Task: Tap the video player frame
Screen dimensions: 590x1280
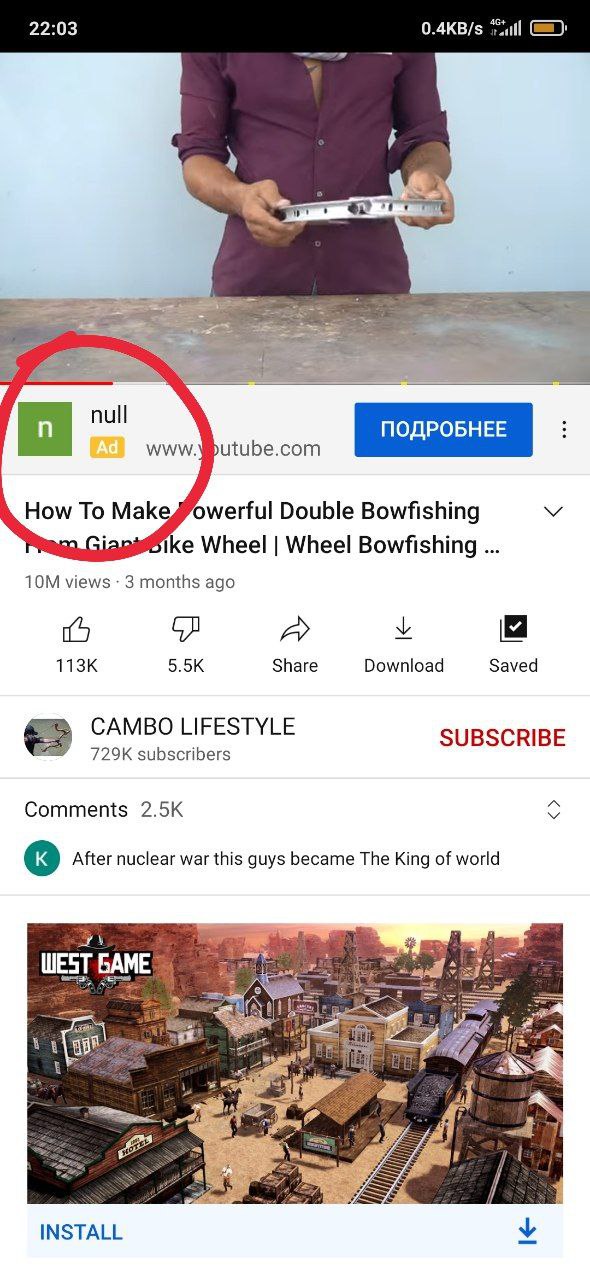Action: 295,218
